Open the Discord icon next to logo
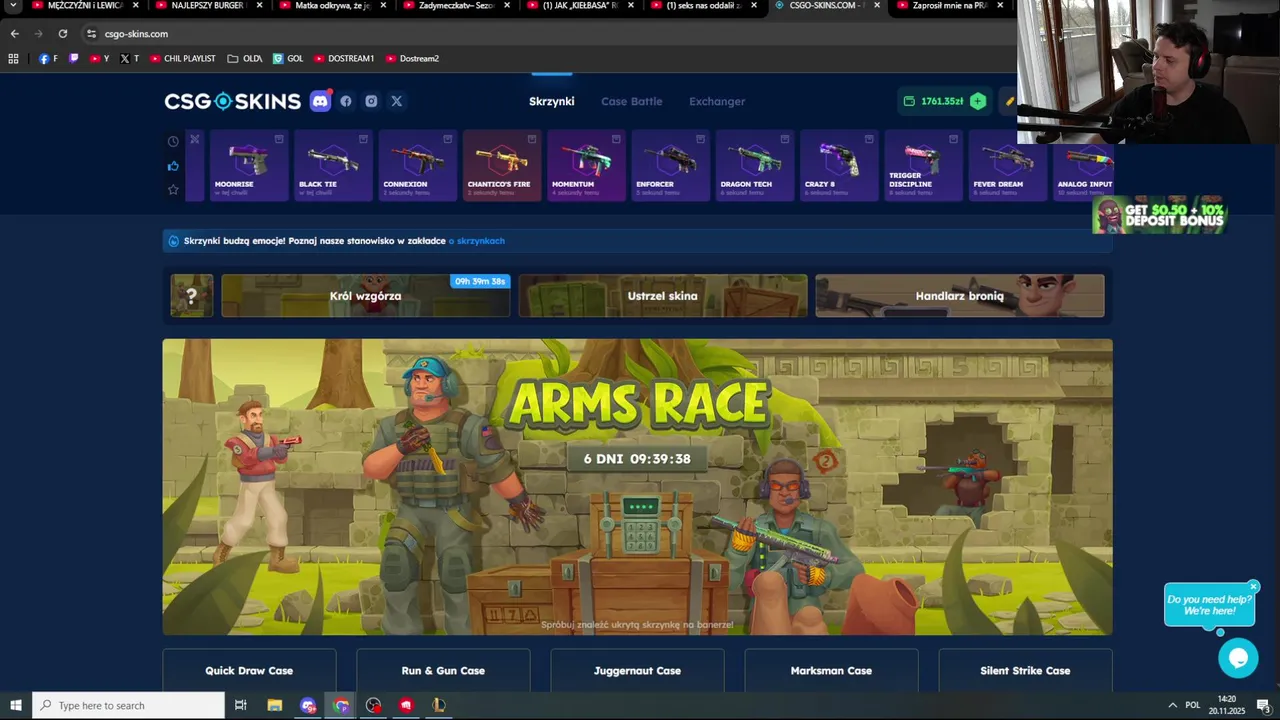This screenshot has width=1280, height=720. click(x=320, y=101)
